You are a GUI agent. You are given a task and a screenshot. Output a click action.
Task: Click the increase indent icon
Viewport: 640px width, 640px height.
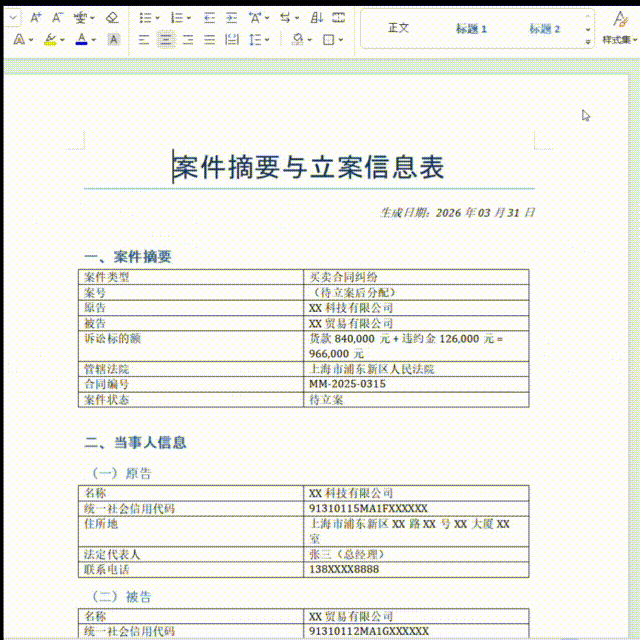pyautogui.click(x=231, y=17)
